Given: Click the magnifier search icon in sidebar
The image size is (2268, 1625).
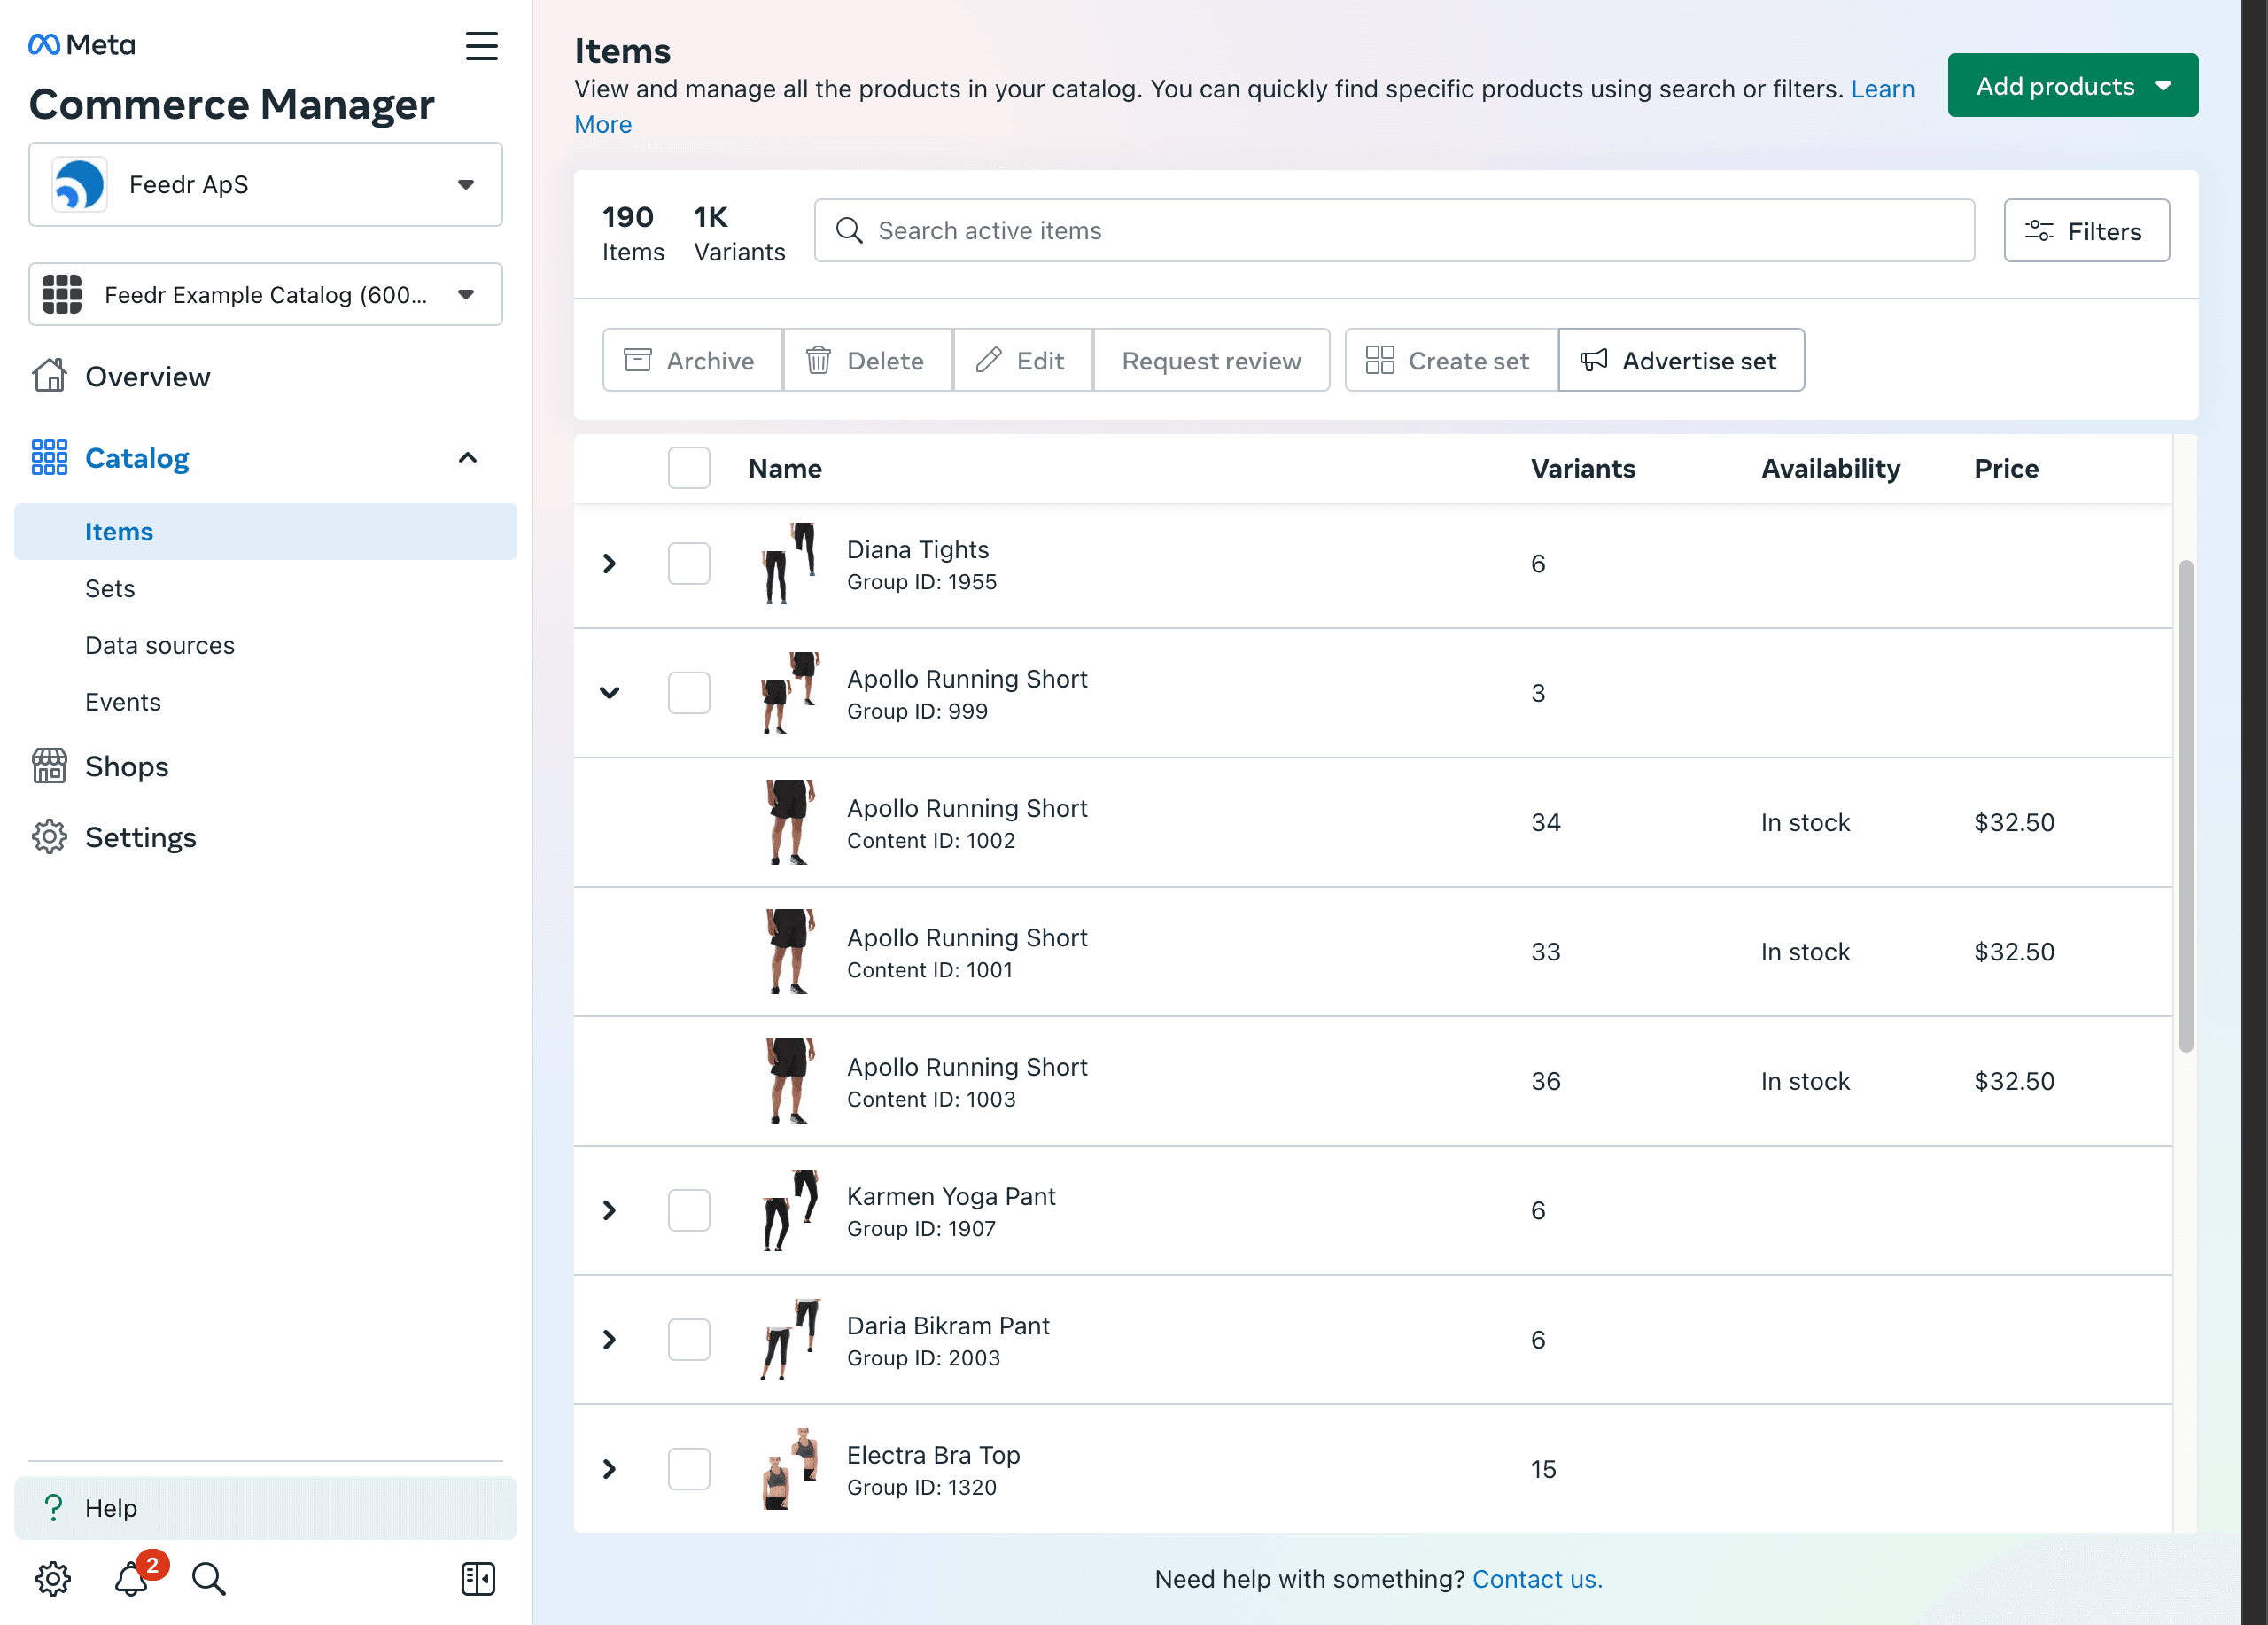Looking at the screenshot, I should pyautogui.click(x=208, y=1578).
